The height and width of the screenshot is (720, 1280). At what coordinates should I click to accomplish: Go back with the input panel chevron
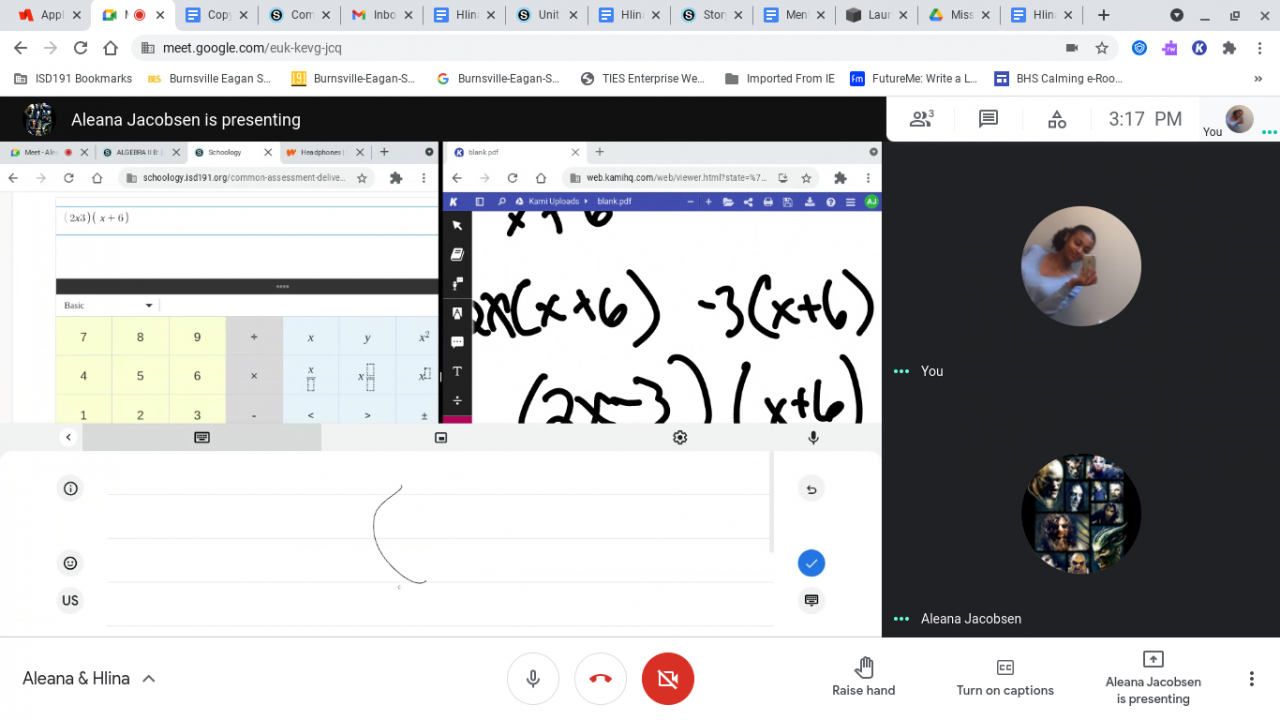tap(68, 437)
